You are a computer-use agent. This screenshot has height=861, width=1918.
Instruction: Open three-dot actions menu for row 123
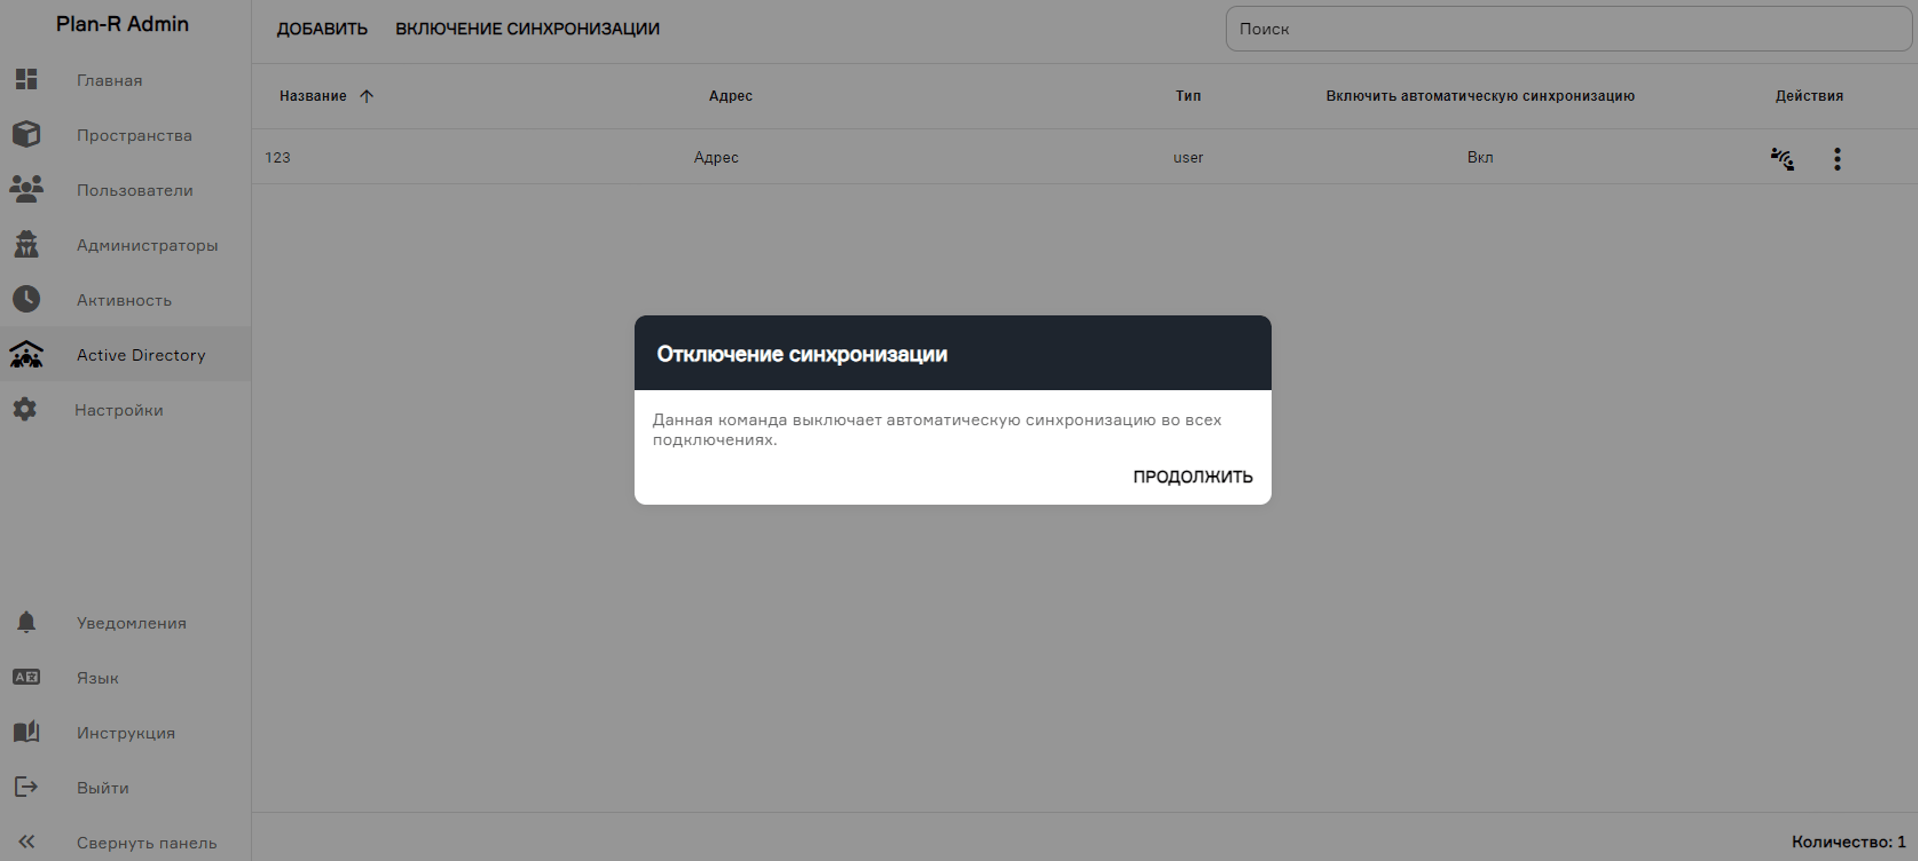point(1837,159)
